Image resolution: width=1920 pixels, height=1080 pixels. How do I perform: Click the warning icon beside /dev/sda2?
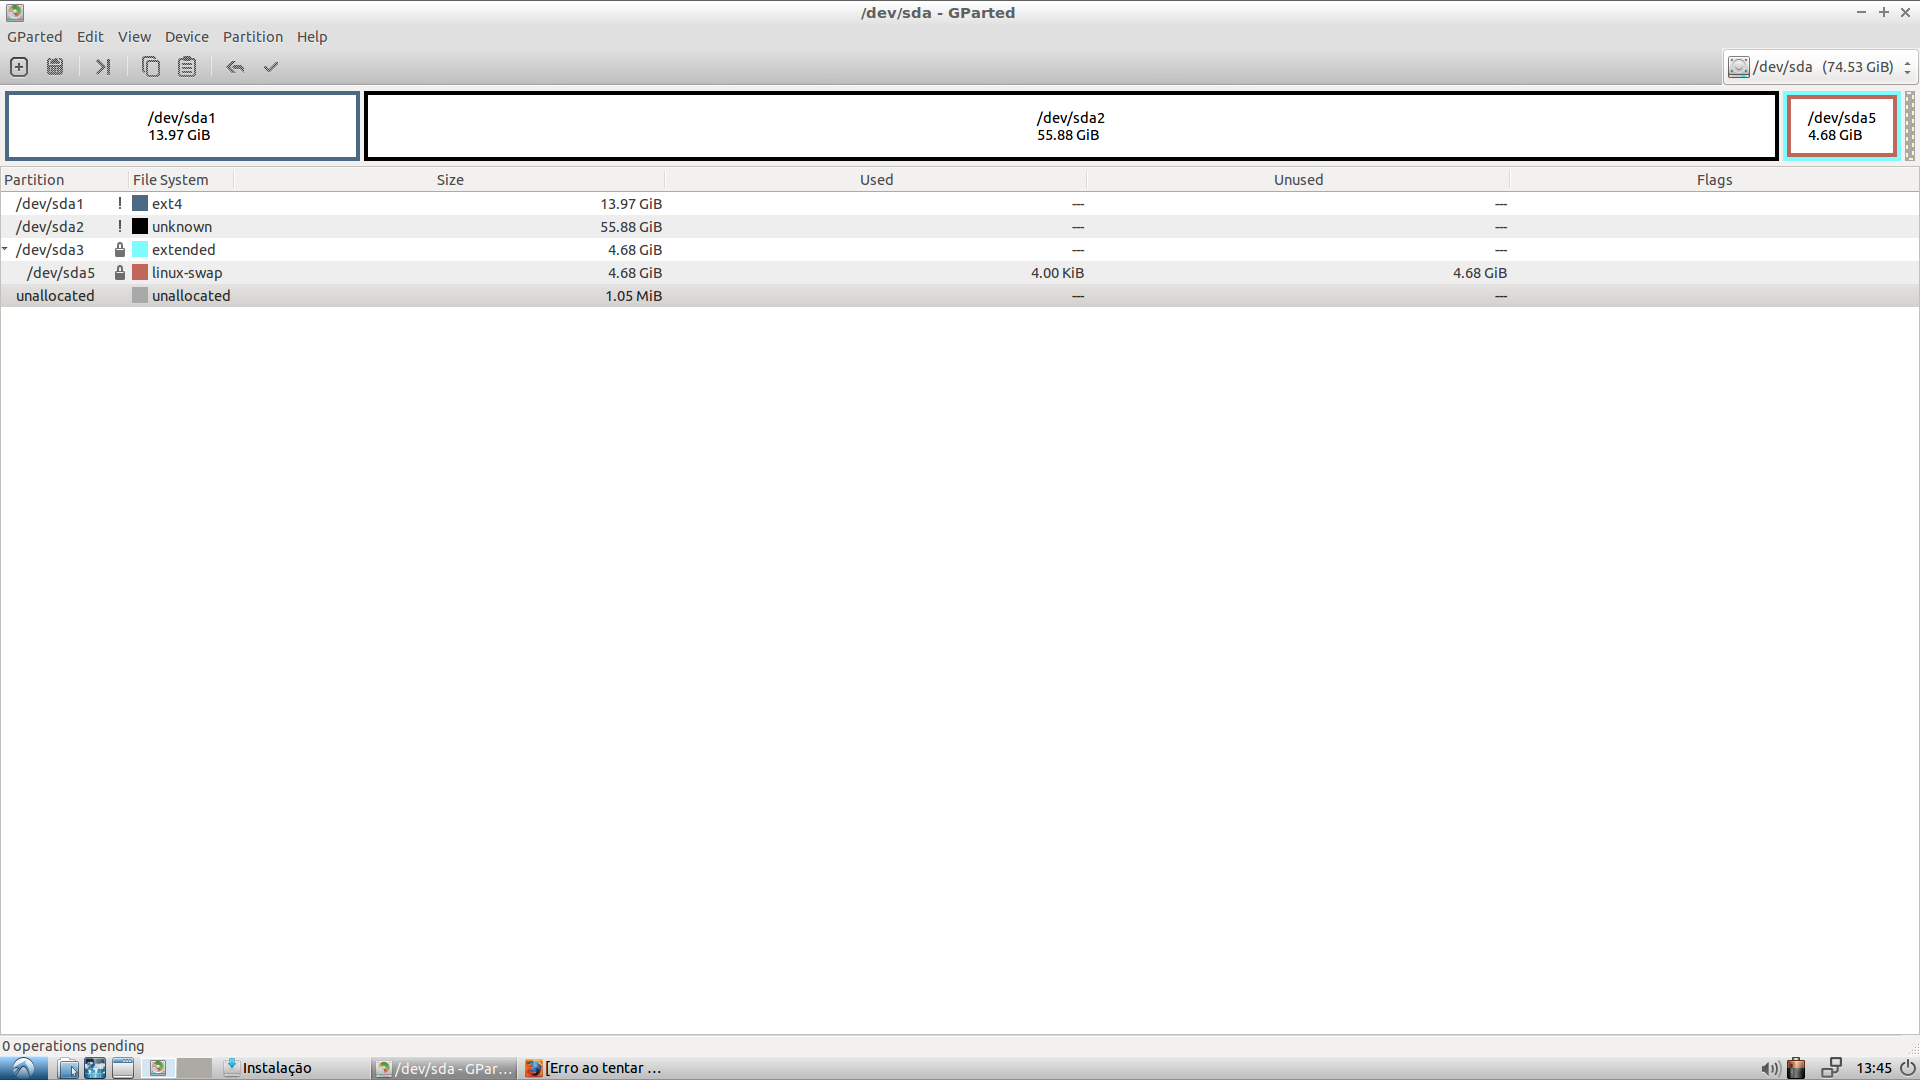tap(119, 227)
